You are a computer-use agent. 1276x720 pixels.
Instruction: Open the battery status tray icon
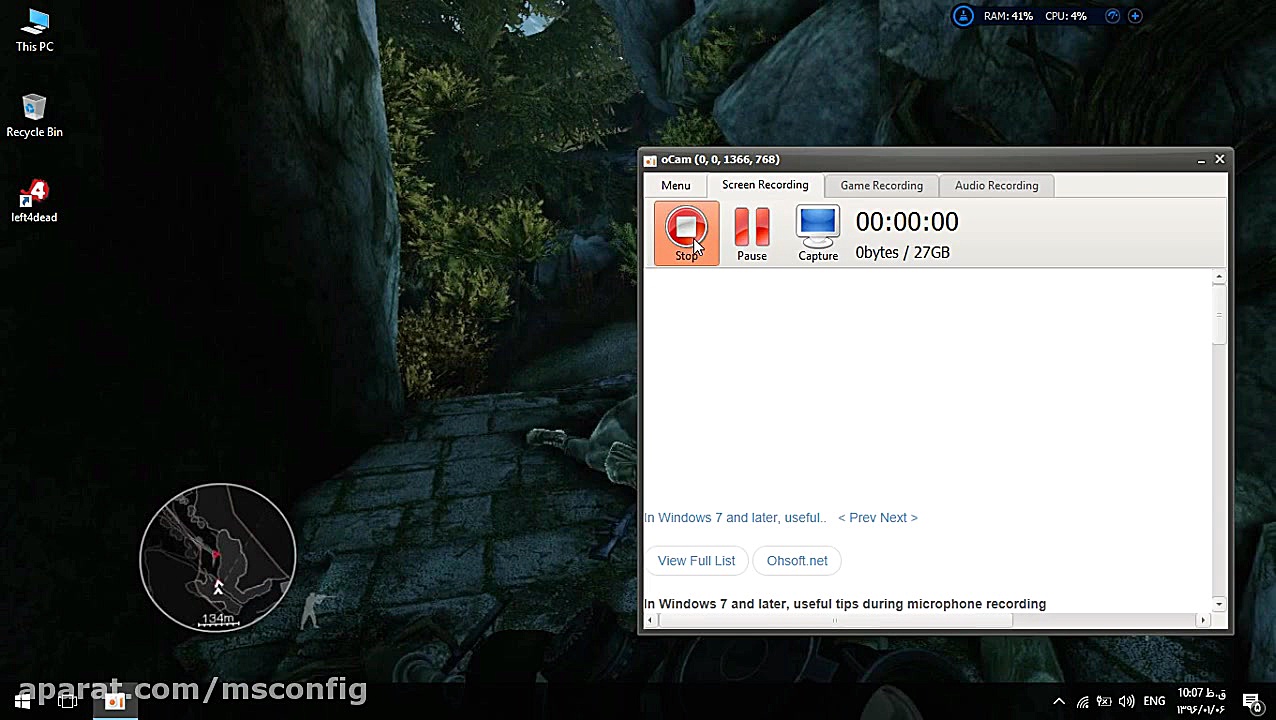[x=1104, y=702]
